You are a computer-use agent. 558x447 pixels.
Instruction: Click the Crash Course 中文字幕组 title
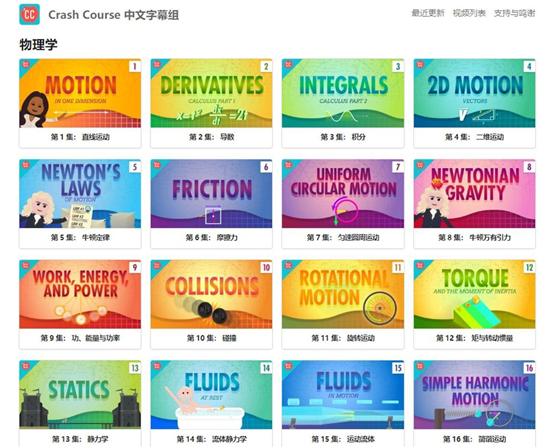tap(114, 15)
